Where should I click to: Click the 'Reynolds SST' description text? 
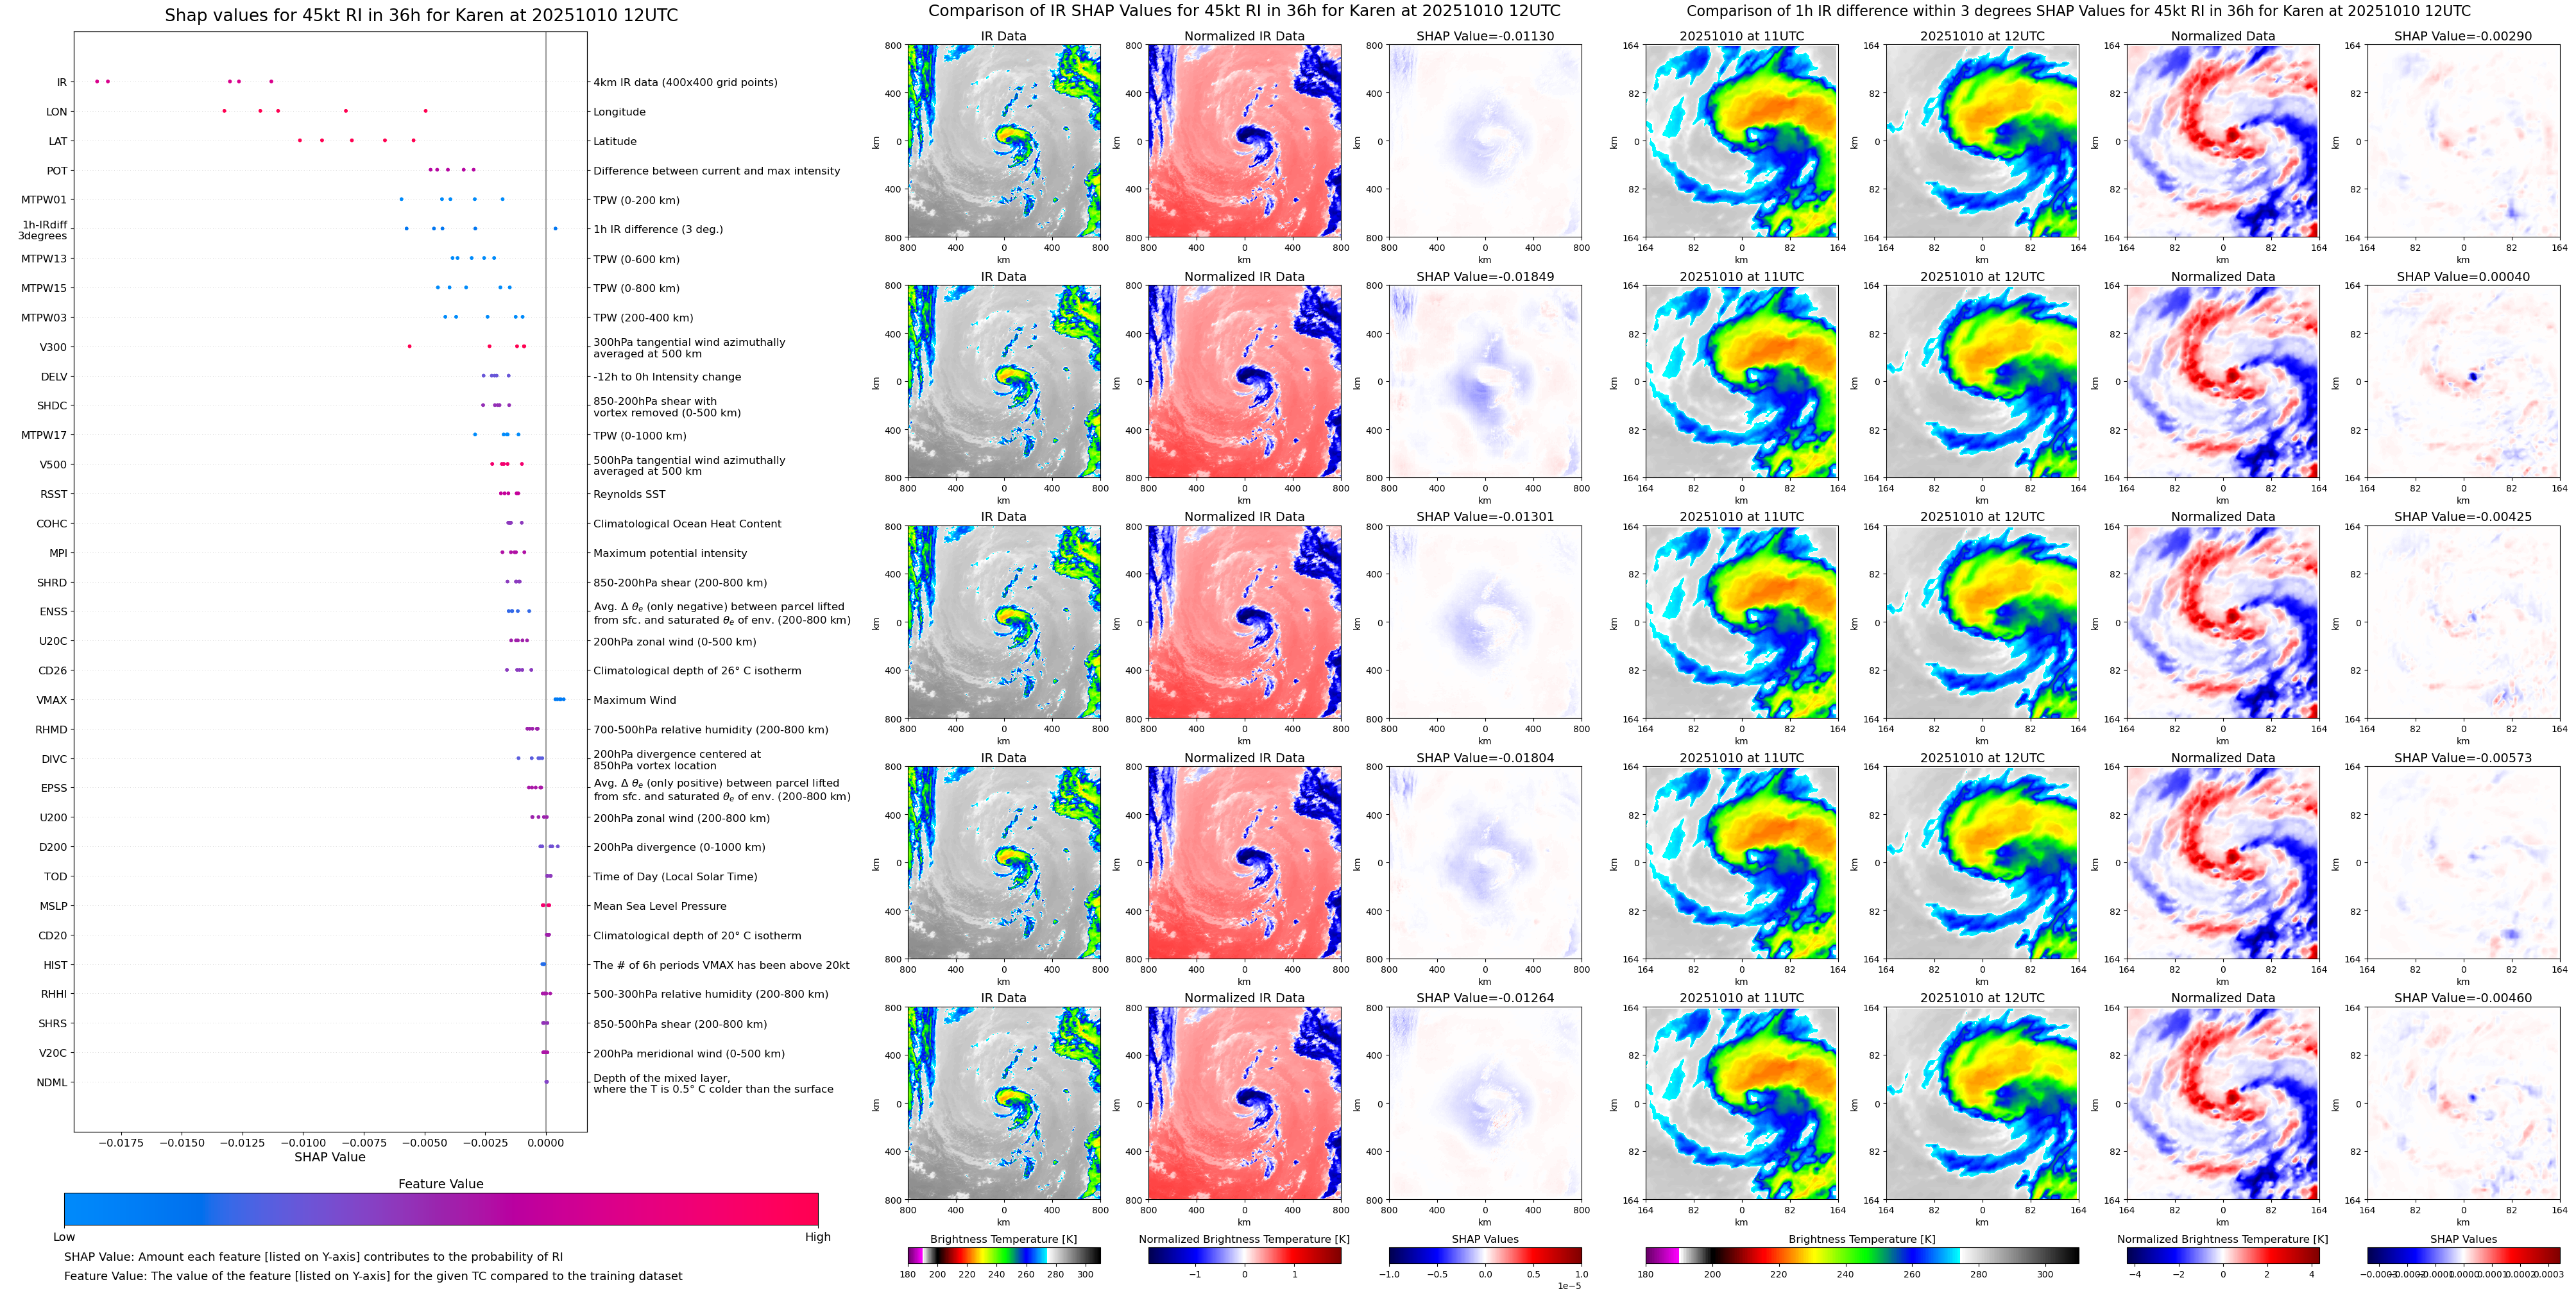(628, 494)
